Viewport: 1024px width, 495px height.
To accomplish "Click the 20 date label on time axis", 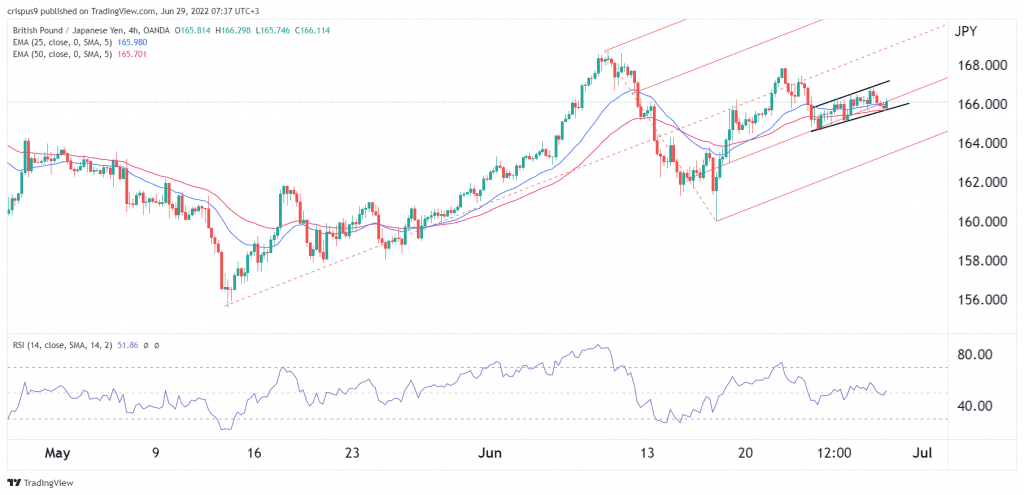I will tap(746, 453).
